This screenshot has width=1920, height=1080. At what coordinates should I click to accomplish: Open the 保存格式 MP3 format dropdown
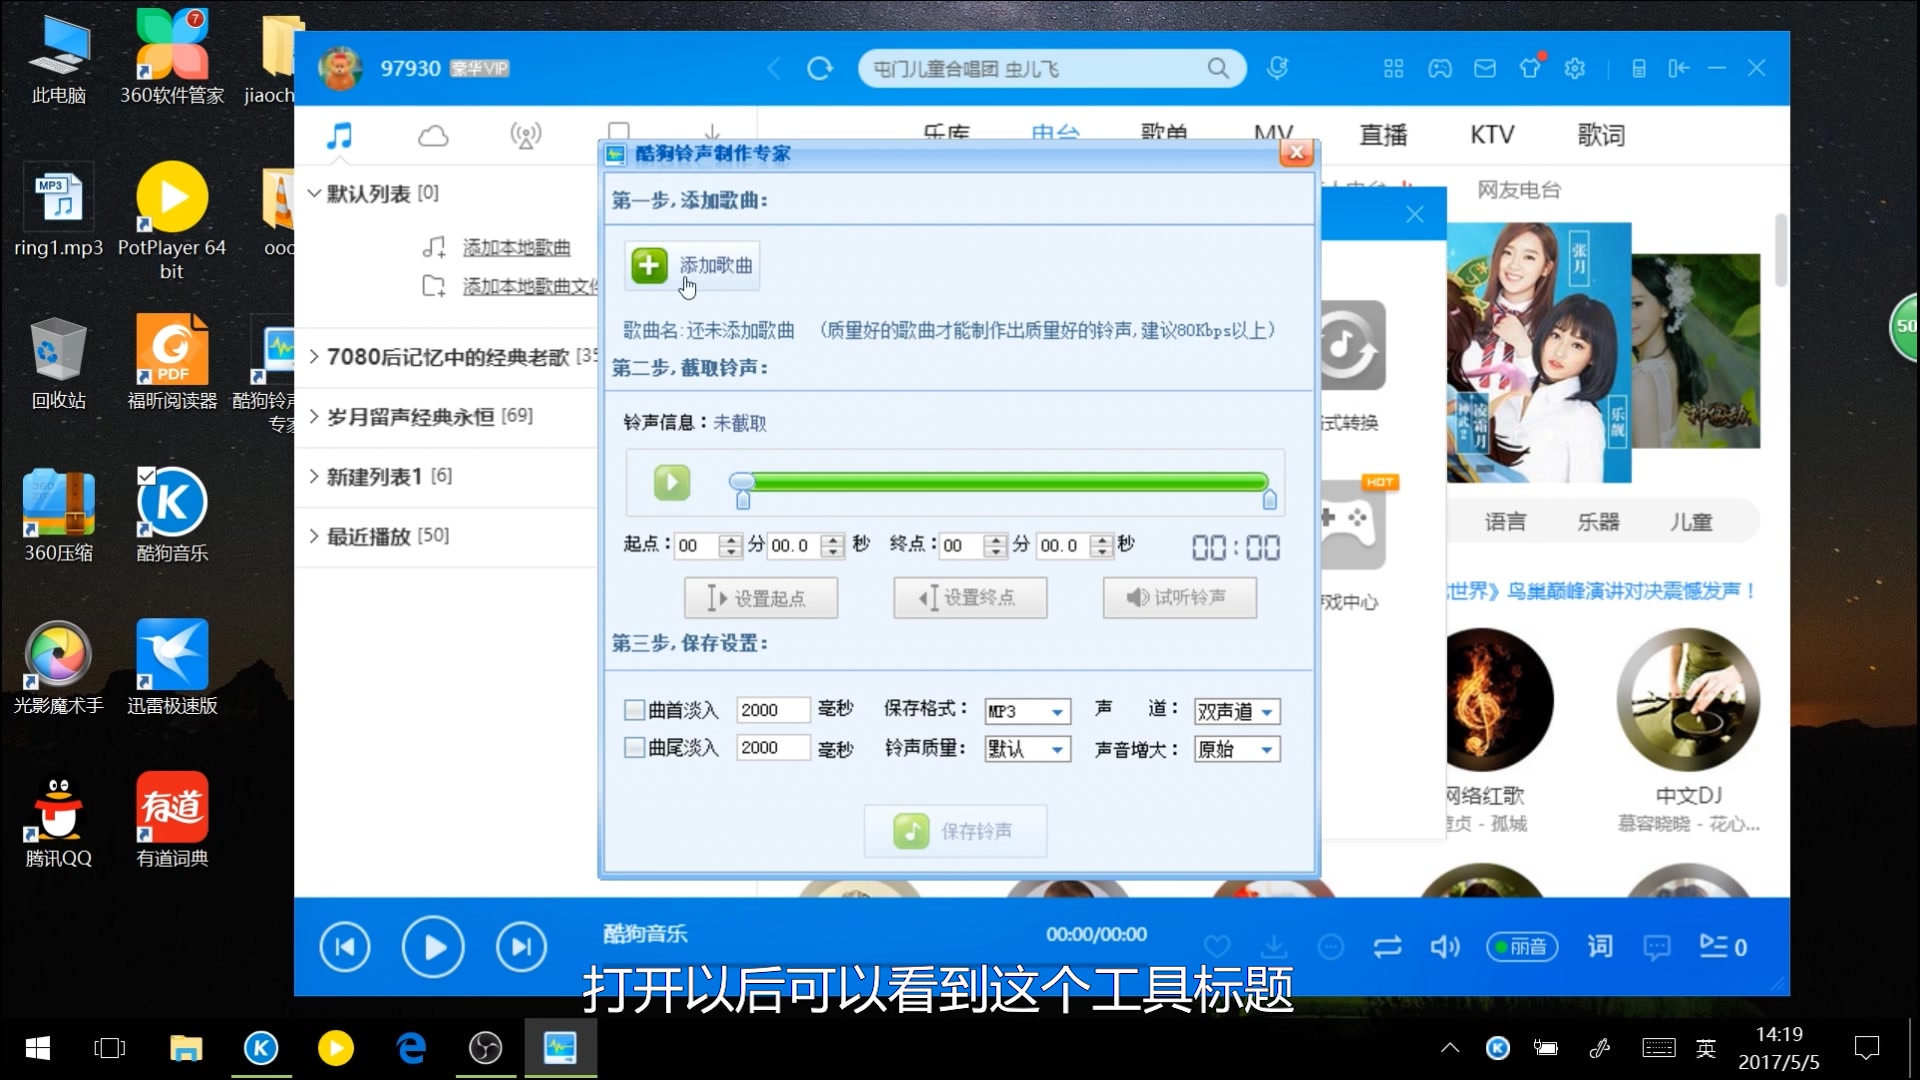(x=1028, y=711)
